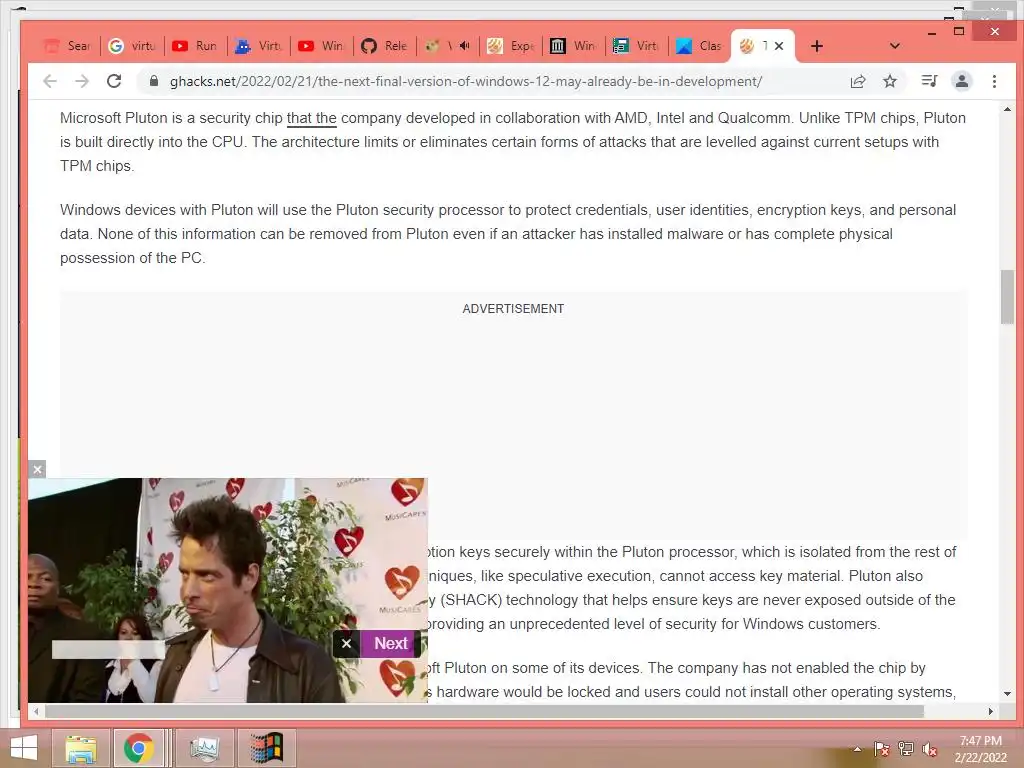Open the system monitor taskbar app
1024x768 pixels.
pyautogui.click(x=204, y=748)
